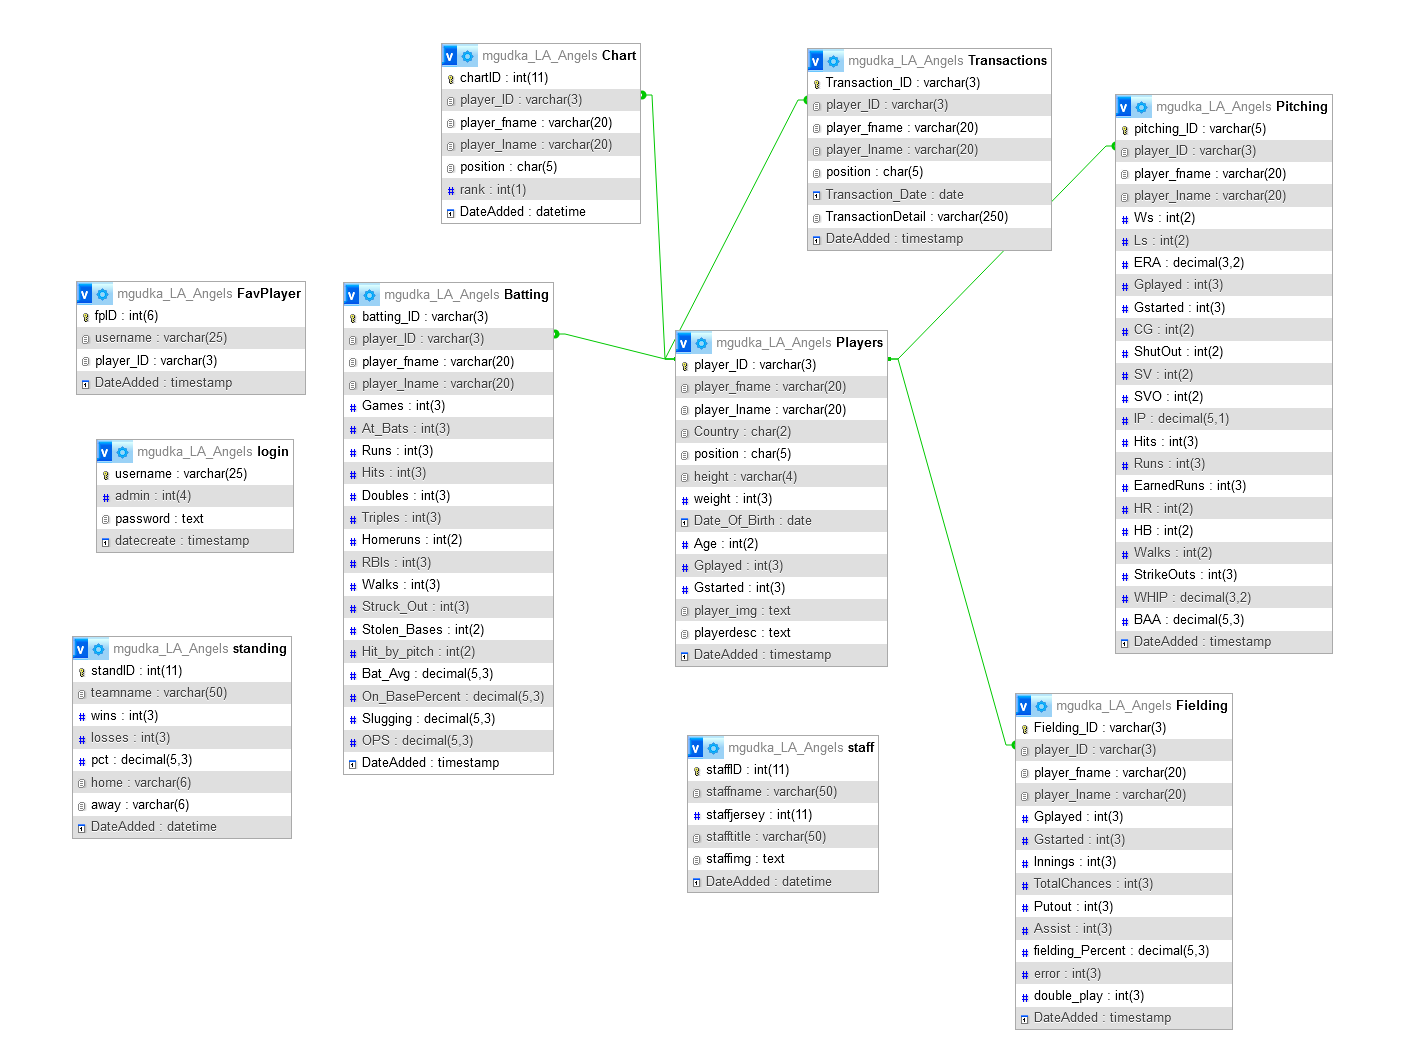Click the gear icon on FavPlayer table
This screenshot has height=1064, width=1401.
tap(102, 294)
